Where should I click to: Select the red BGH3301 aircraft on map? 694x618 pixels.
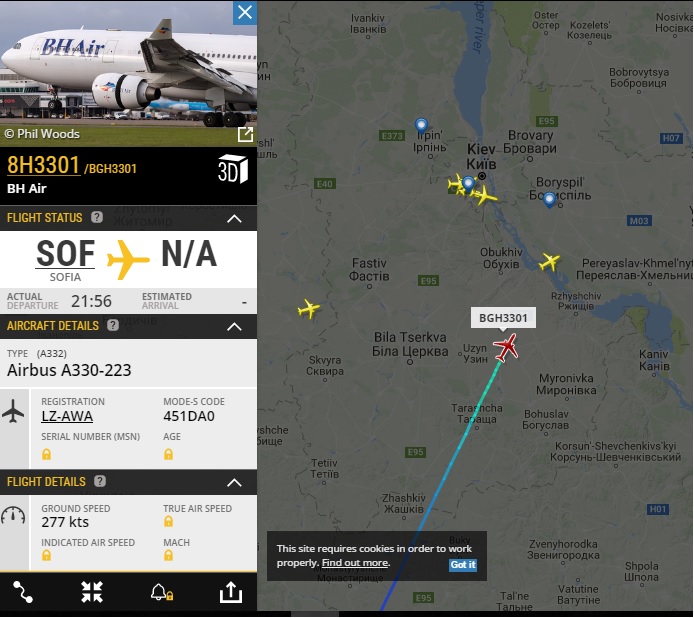coord(506,347)
